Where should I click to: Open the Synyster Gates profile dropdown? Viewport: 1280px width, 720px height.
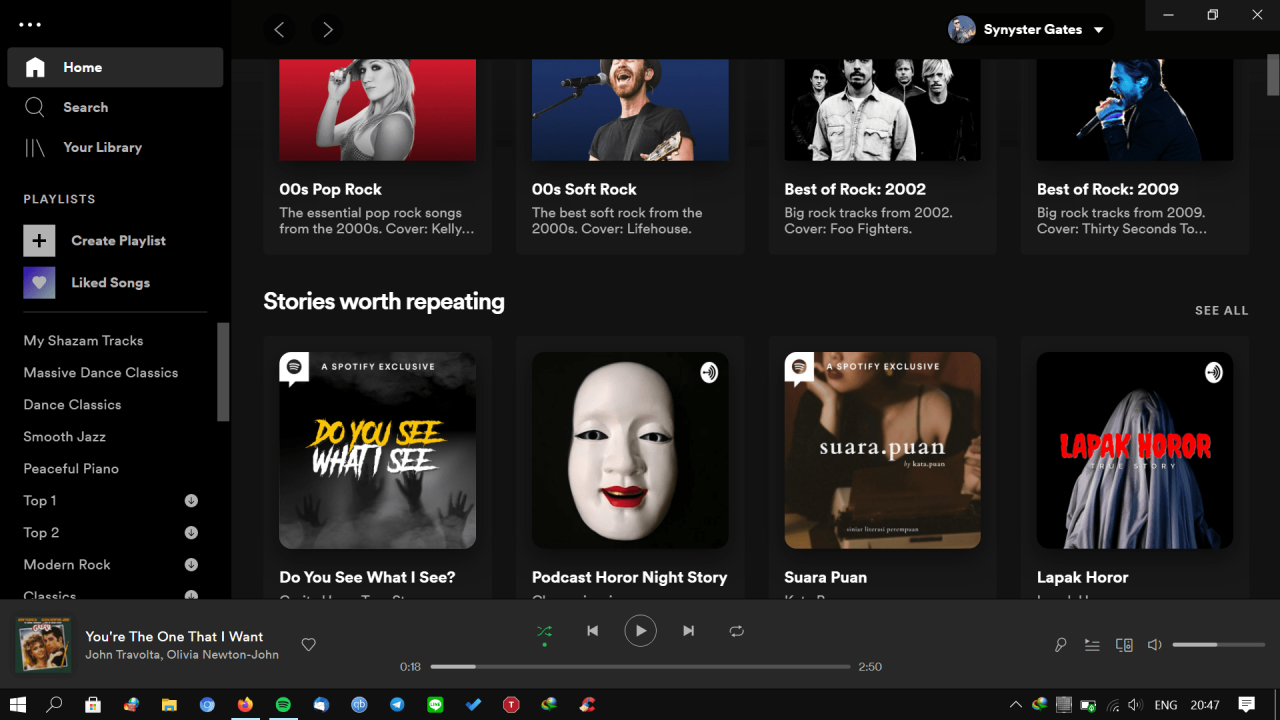coord(1029,29)
